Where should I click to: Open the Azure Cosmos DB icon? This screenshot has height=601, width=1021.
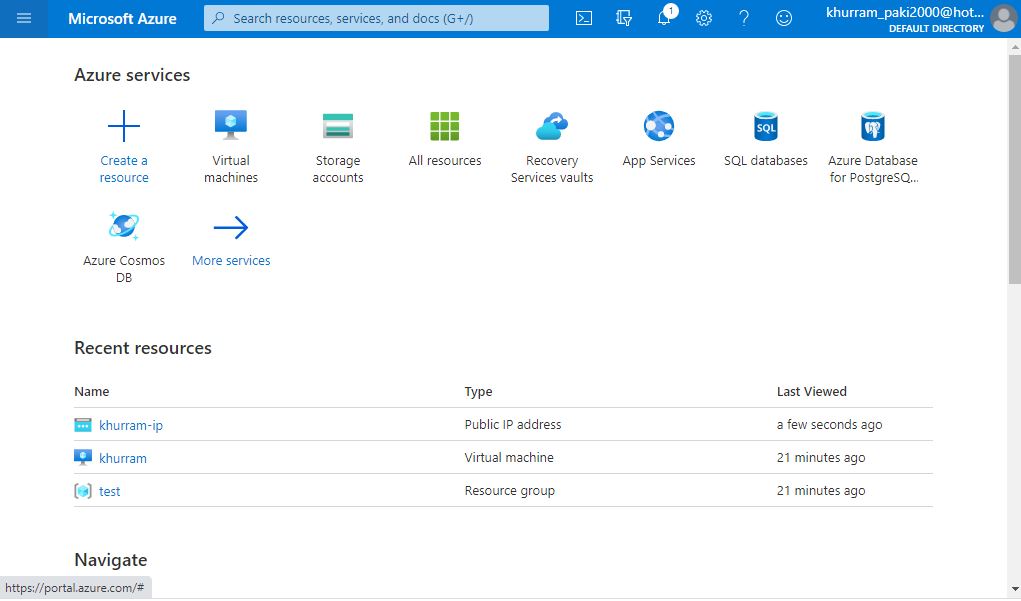124,226
